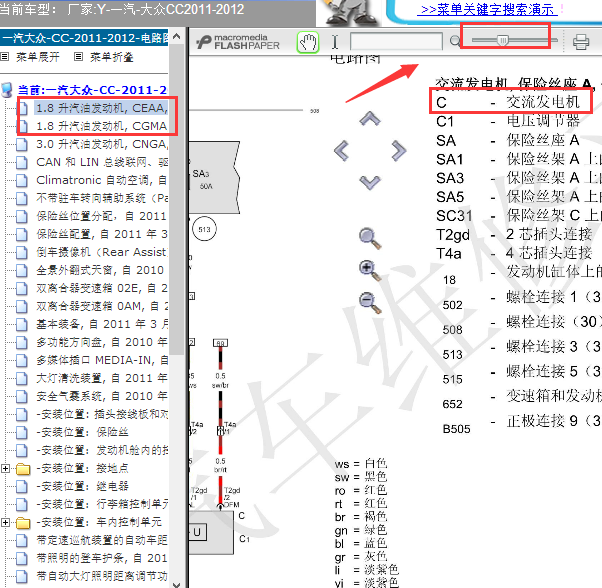Click the right navigation arrow overlay
This screenshot has width=602, height=588.
pyautogui.click(x=399, y=150)
